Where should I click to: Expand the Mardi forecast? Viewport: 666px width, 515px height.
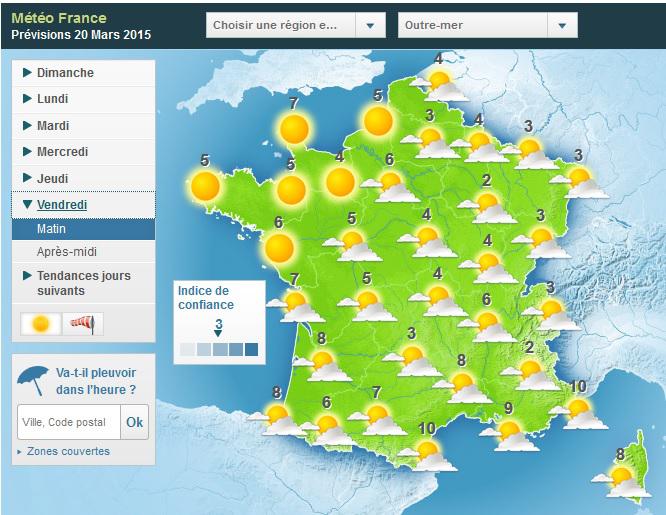[x=83, y=126]
